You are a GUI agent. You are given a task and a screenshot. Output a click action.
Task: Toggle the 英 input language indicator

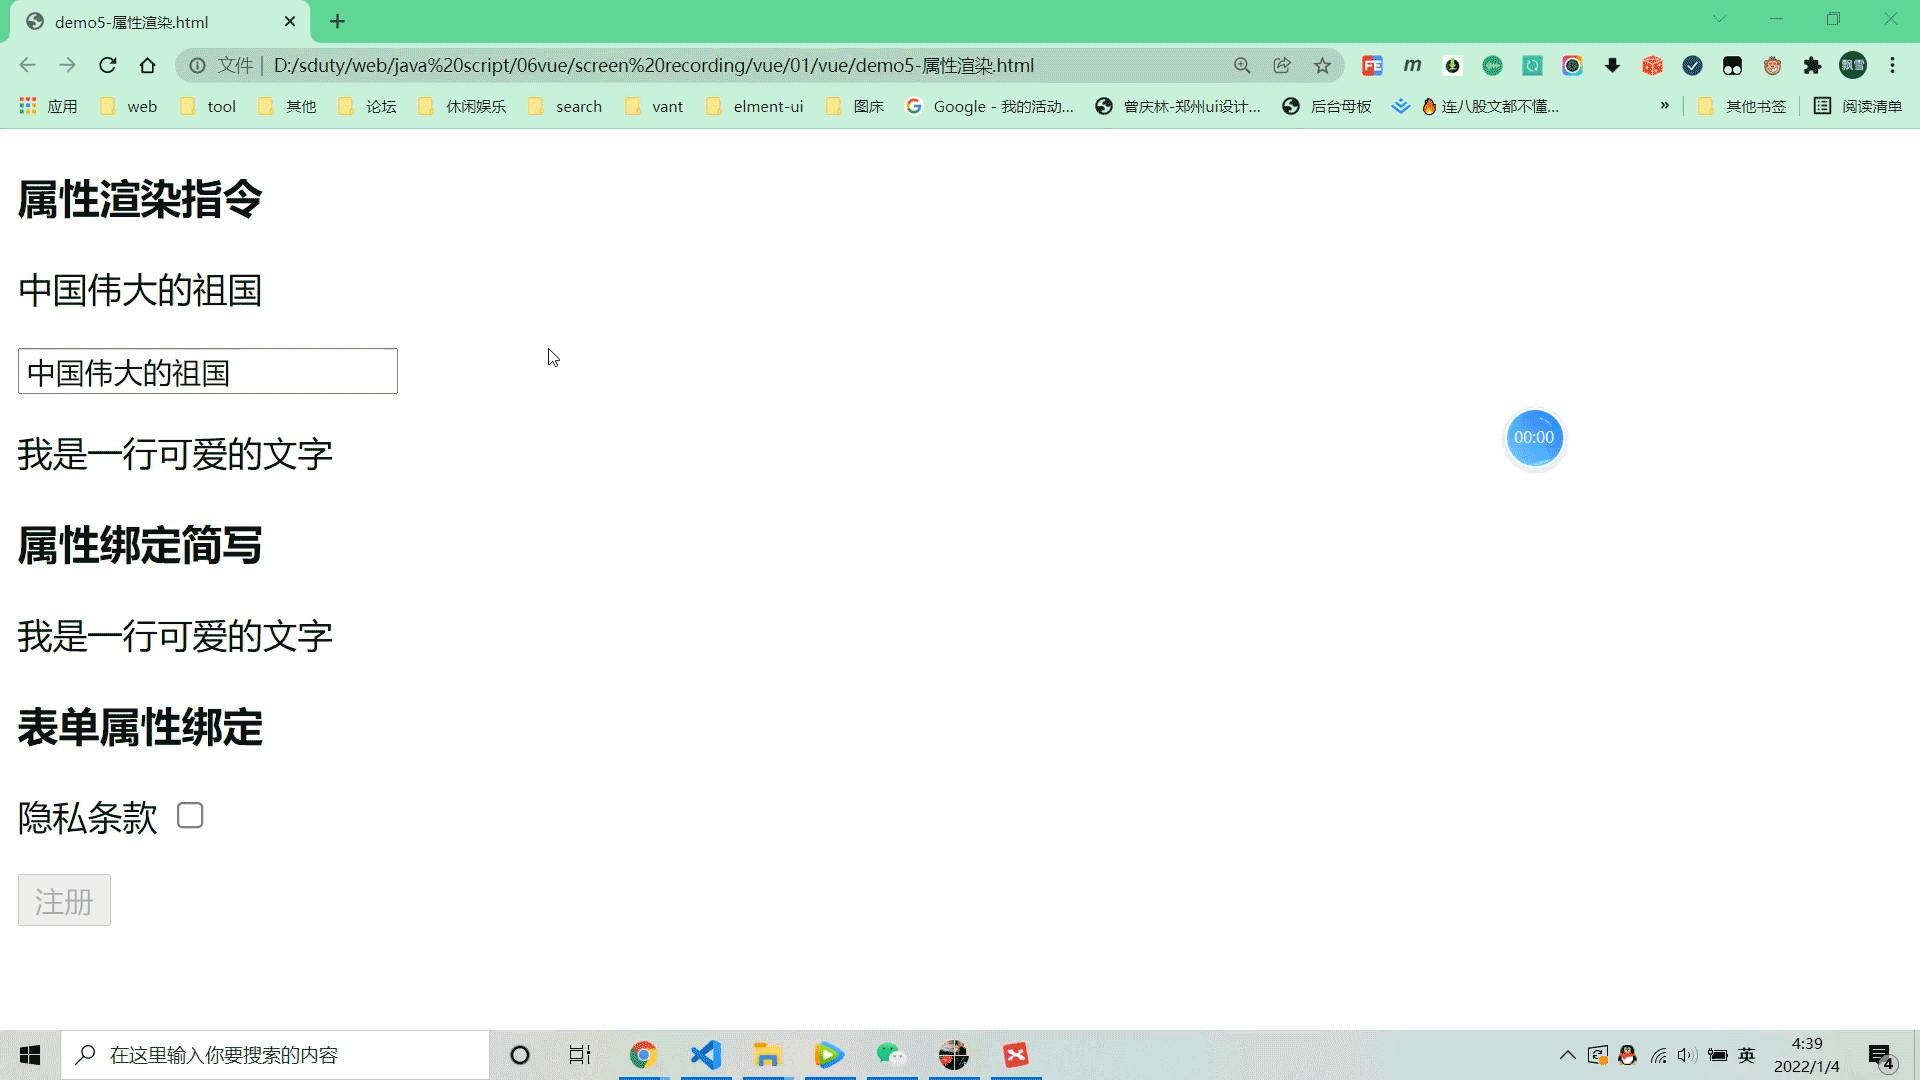click(1747, 1055)
